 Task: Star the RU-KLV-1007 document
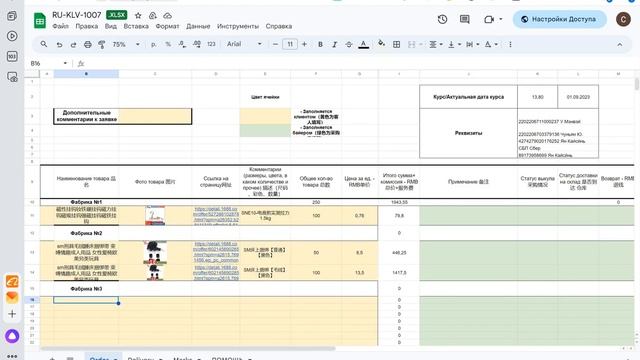[x=138, y=16]
